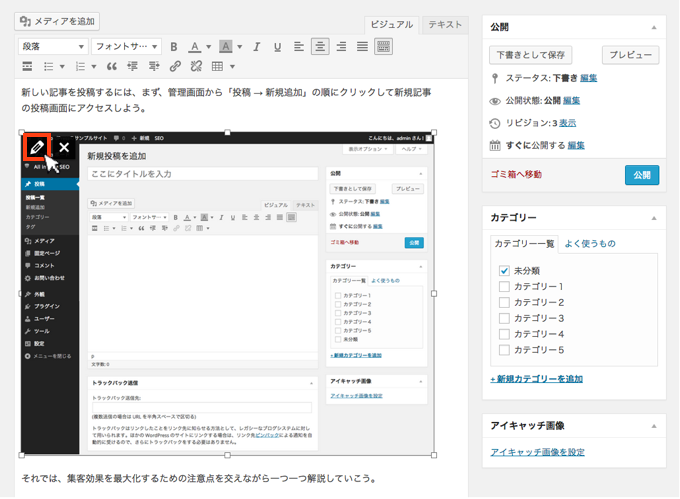Viewport: 680px width, 499px height.
Task: Toggle the toolbar kitchen sink icon
Action: (x=383, y=46)
